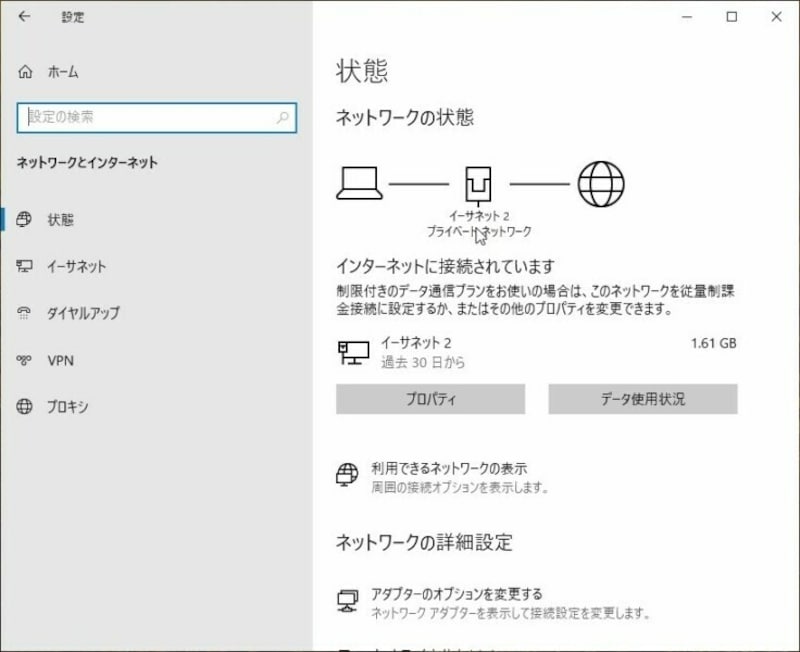Click the ホーム house icon
Viewport: 800px width, 652px height.
(x=23, y=71)
